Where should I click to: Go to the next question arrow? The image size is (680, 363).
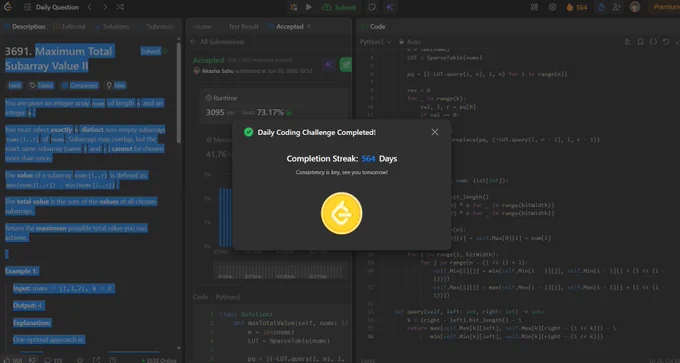point(105,7)
